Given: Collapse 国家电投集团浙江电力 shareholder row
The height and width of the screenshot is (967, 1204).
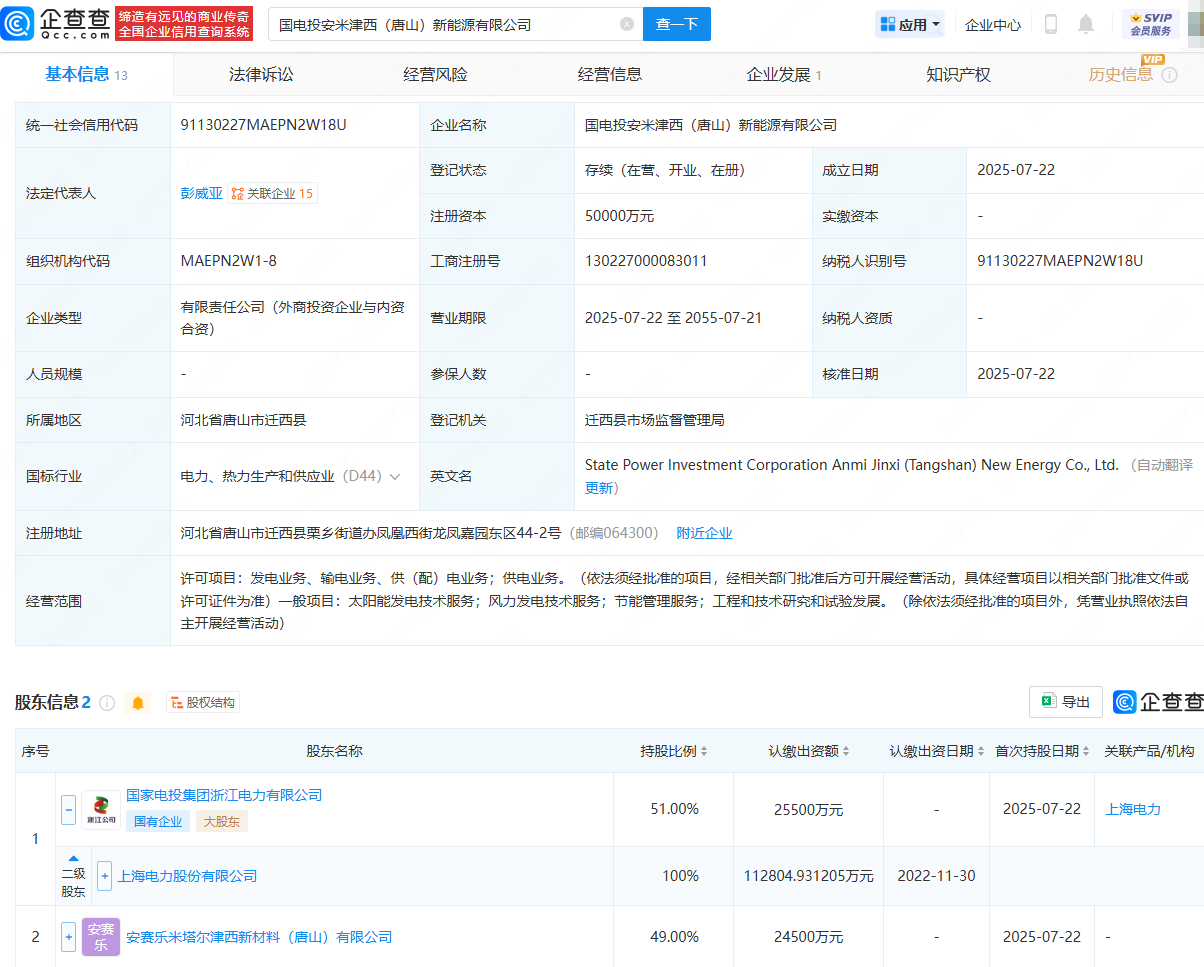Looking at the screenshot, I should 69,809.
